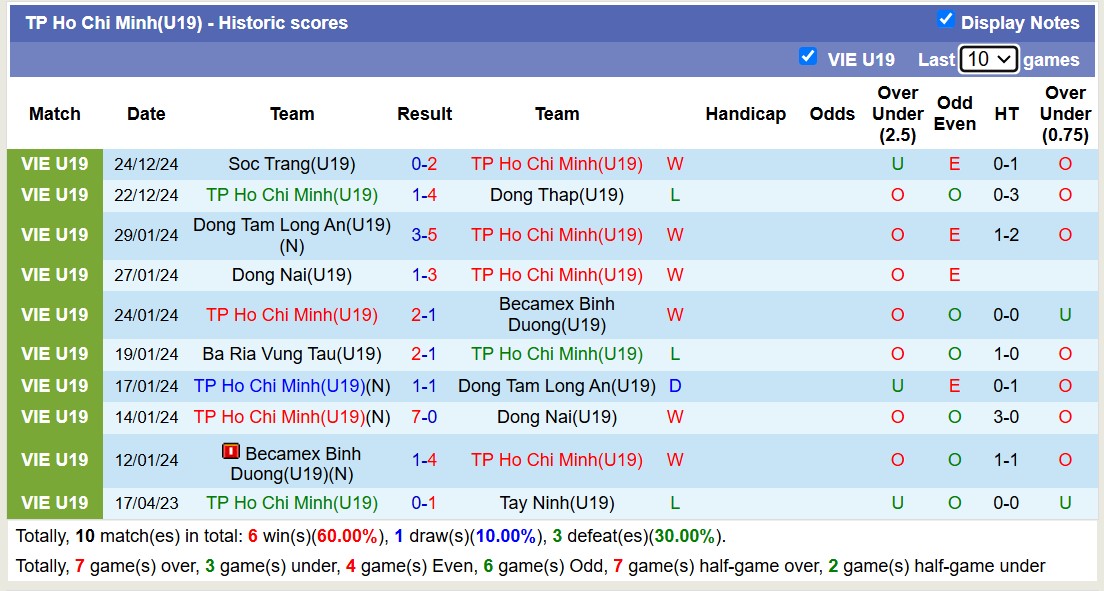The height and width of the screenshot is (591, 1104).
Task: Open the Dong Thap(U19) team page
Action: pyautogui.click(x=556, y=195)
